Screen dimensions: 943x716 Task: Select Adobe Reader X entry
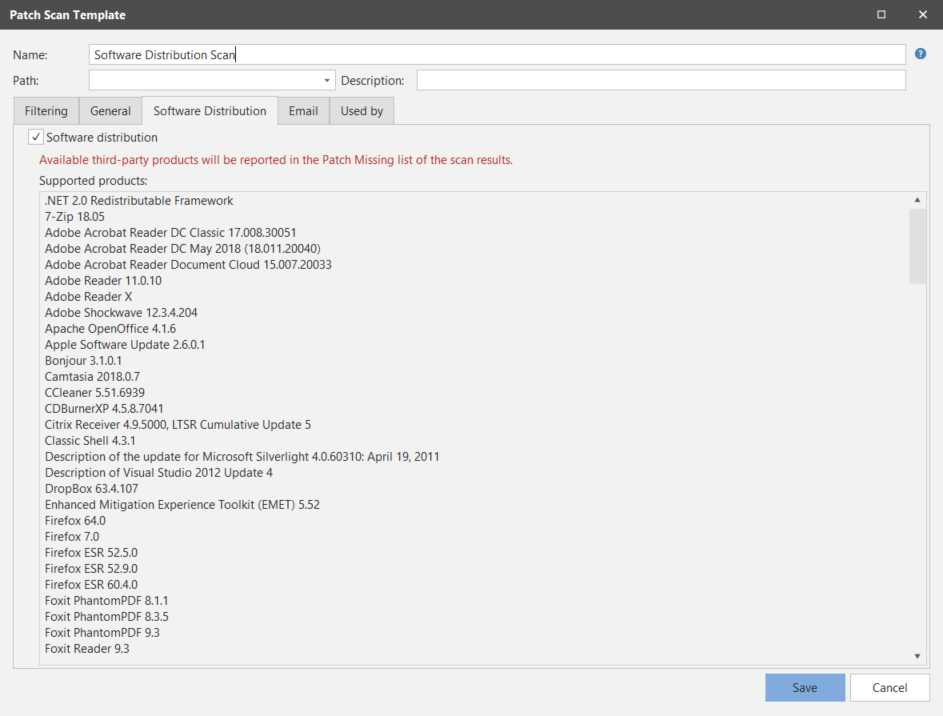coord(88,296)
